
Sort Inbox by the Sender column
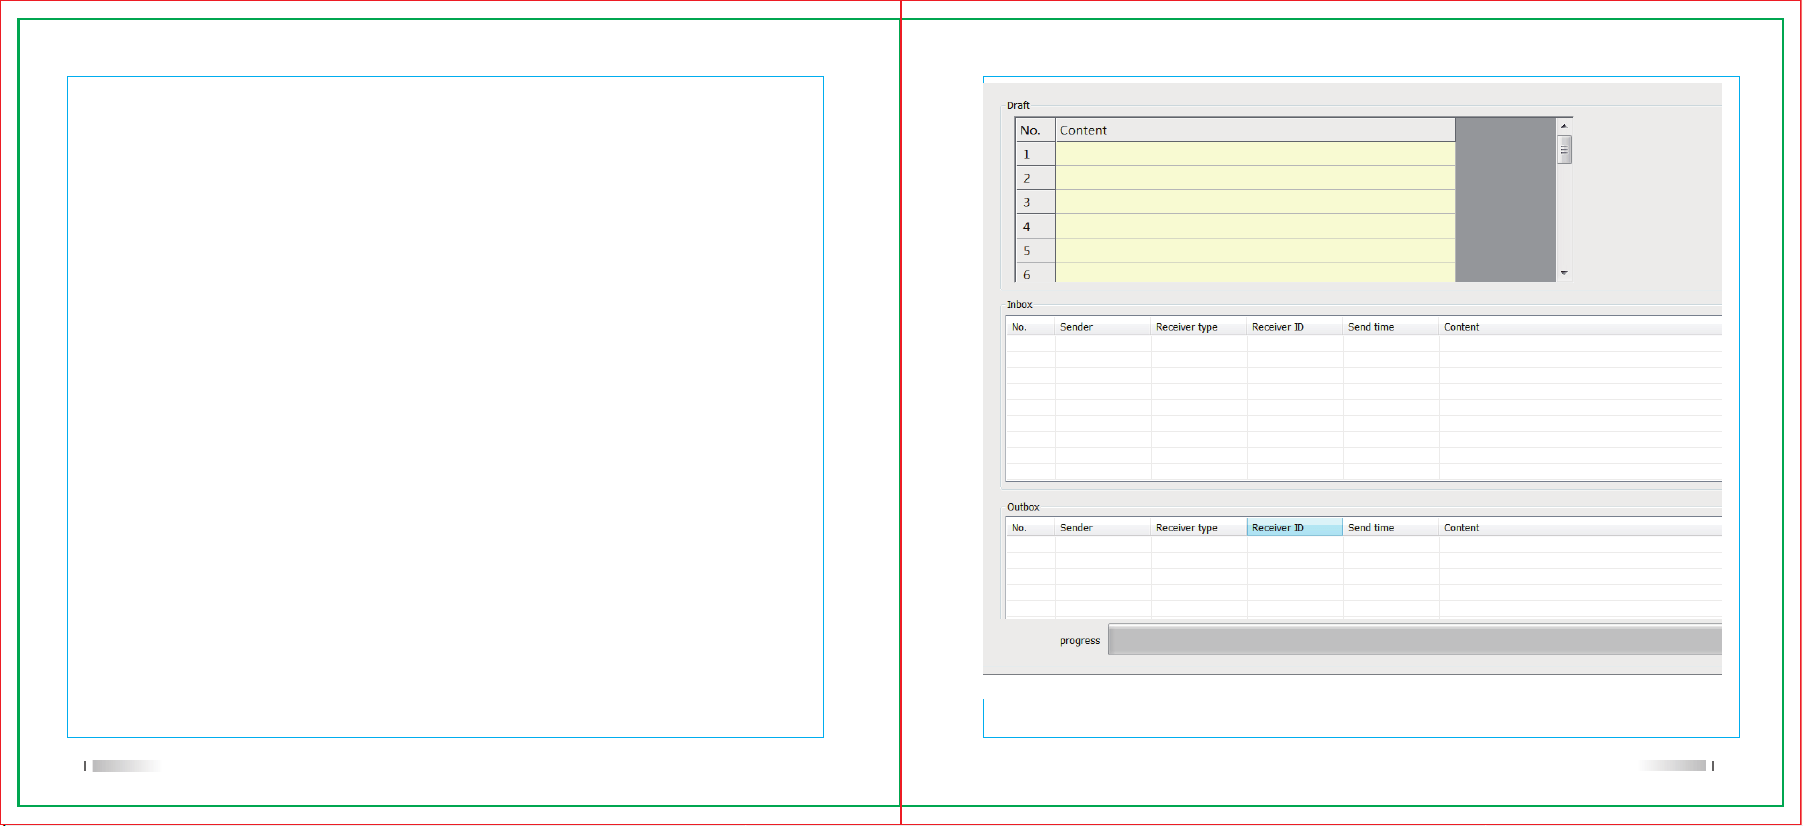[1103, 327]
